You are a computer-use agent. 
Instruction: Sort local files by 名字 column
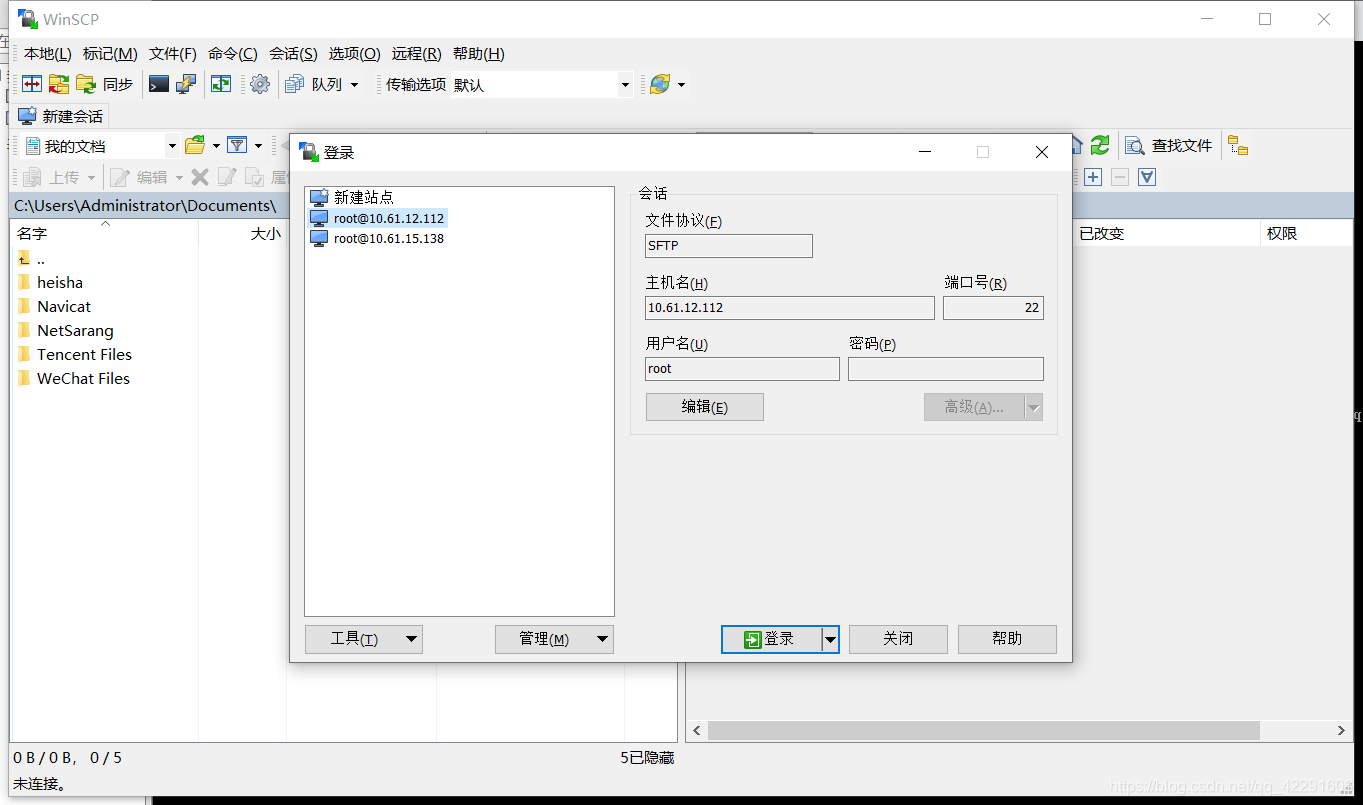tap(105, 233)
